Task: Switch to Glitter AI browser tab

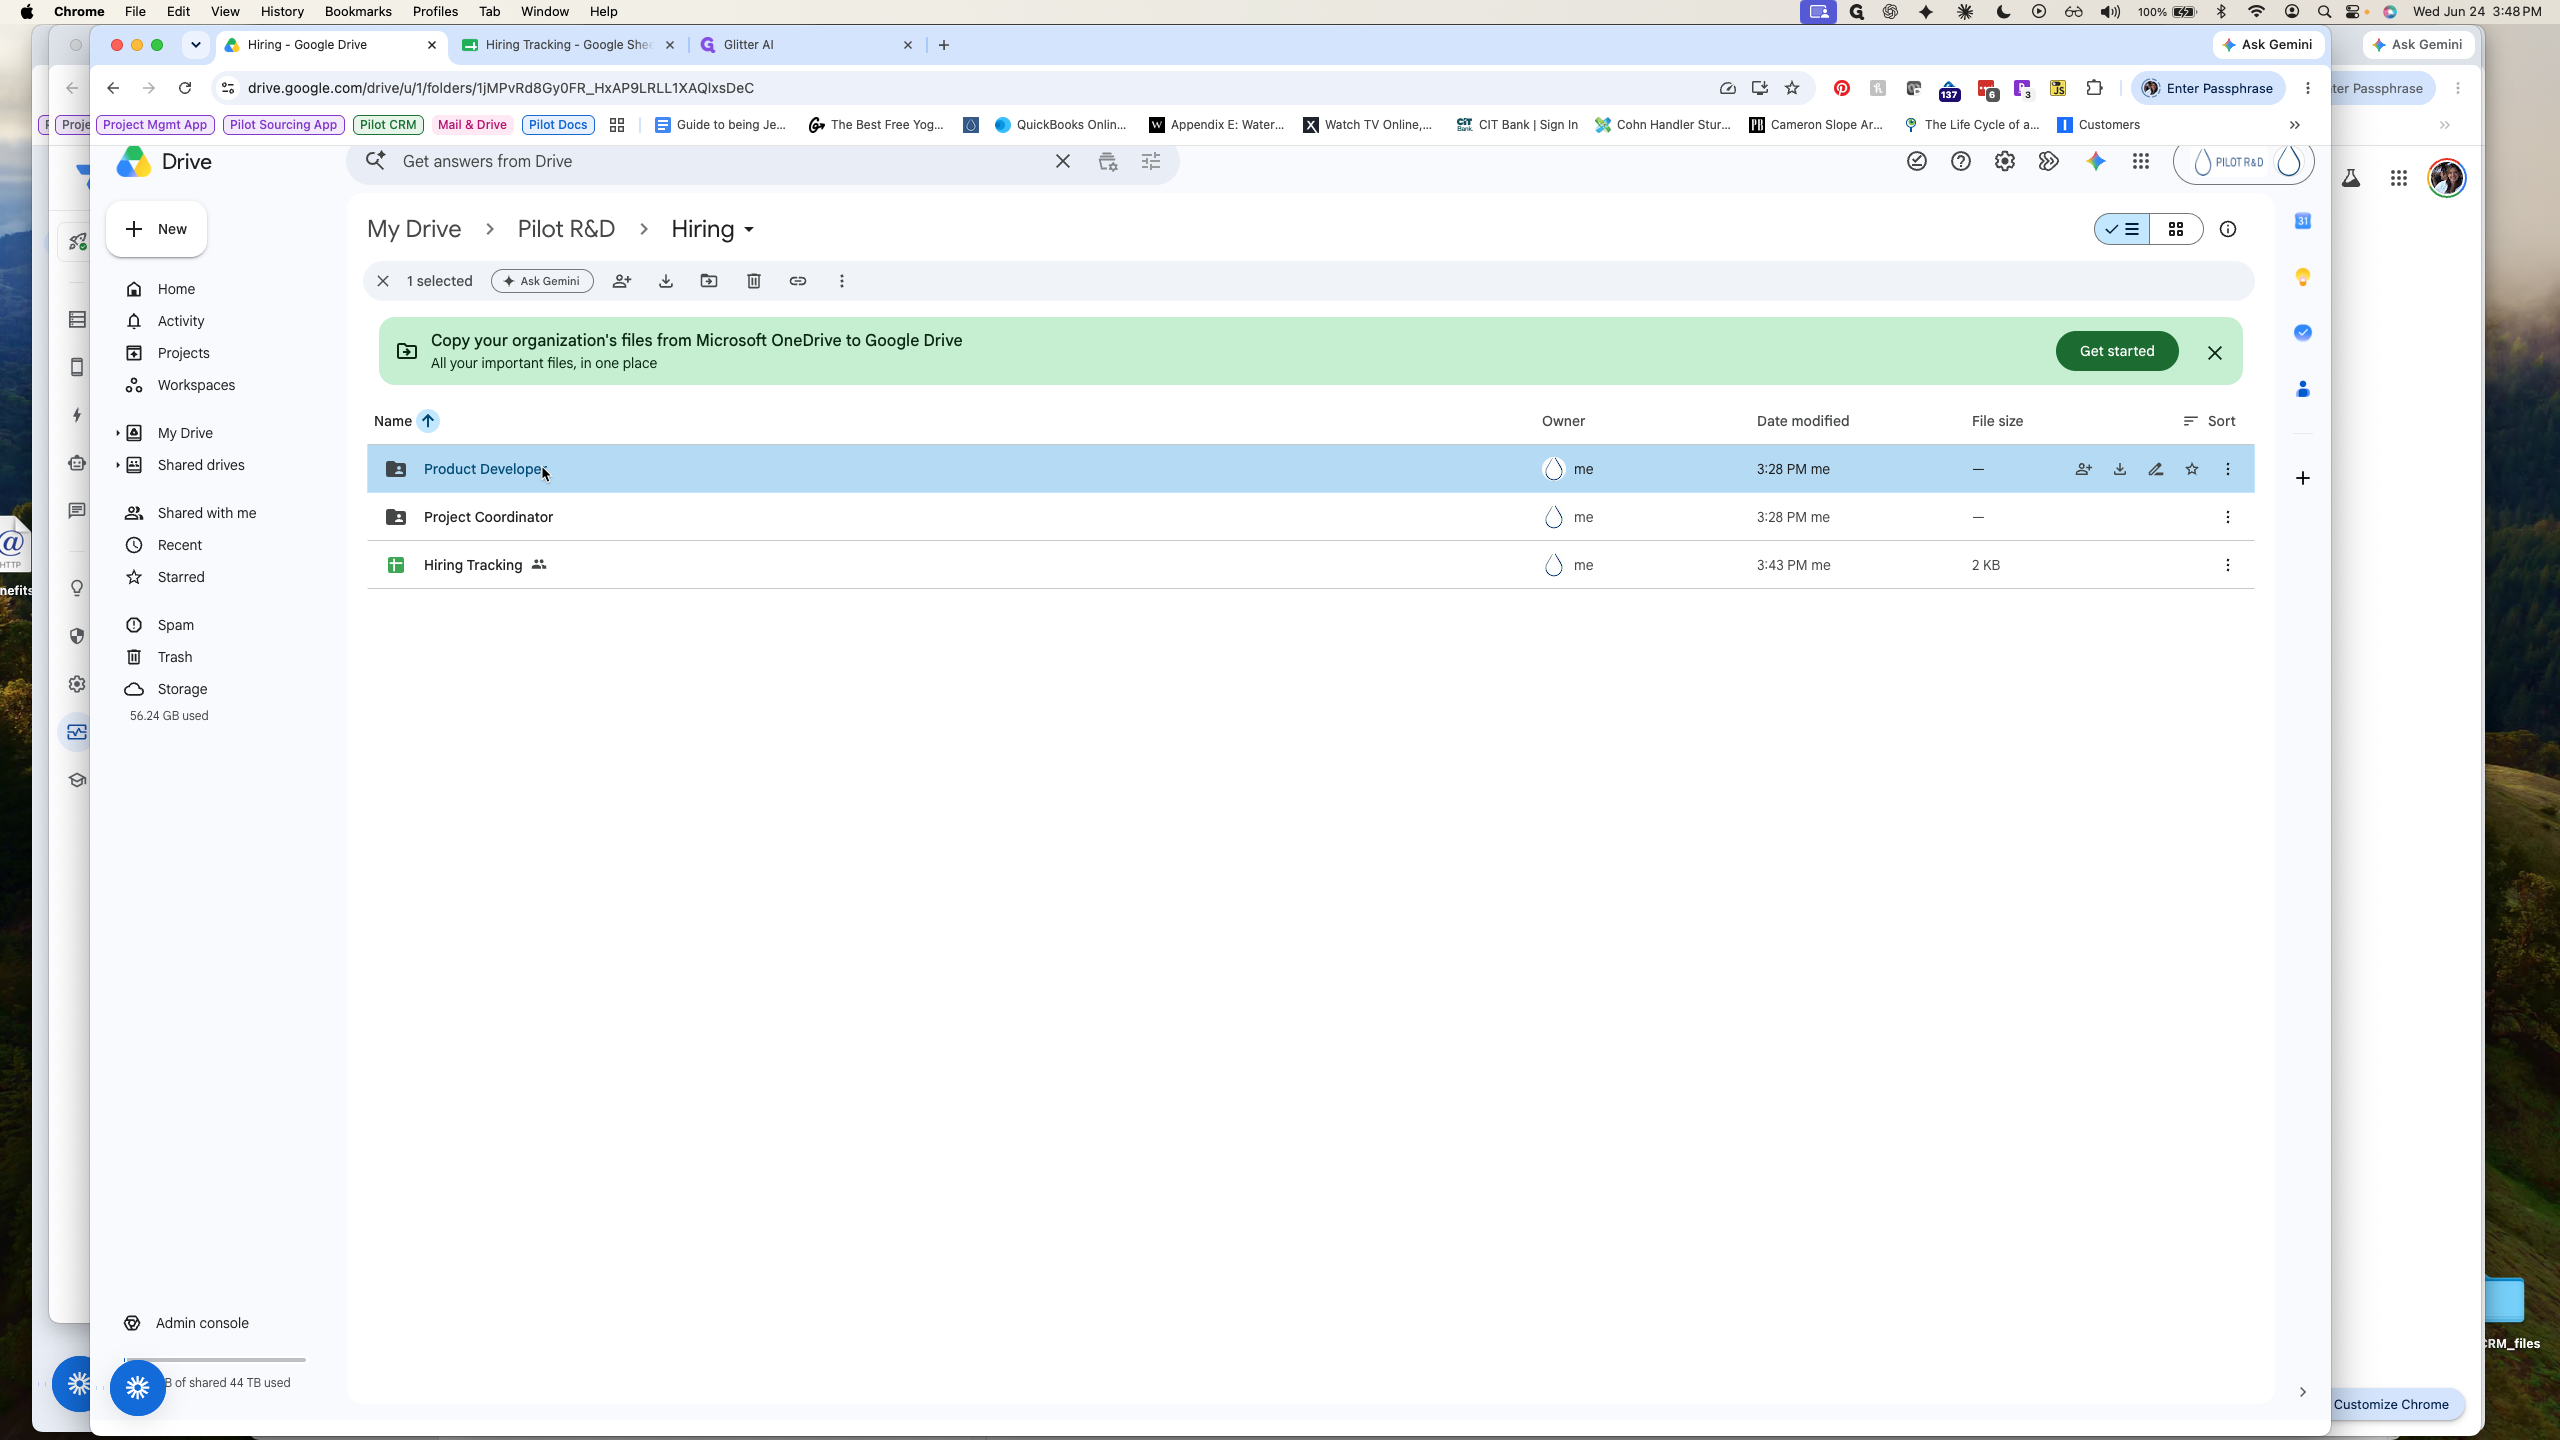Action: coord(807,45)
